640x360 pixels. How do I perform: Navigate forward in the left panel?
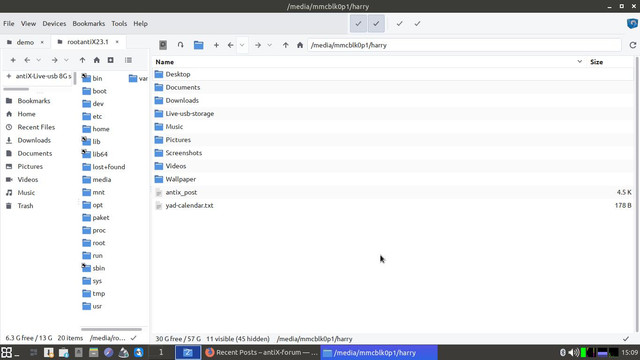click(54, 60)
